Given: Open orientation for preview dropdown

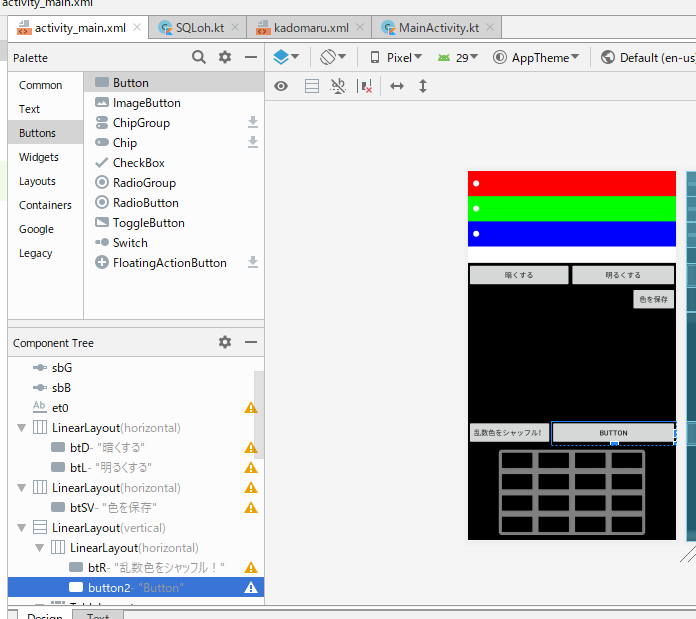Looking at the screenshot, I should 333,57.
